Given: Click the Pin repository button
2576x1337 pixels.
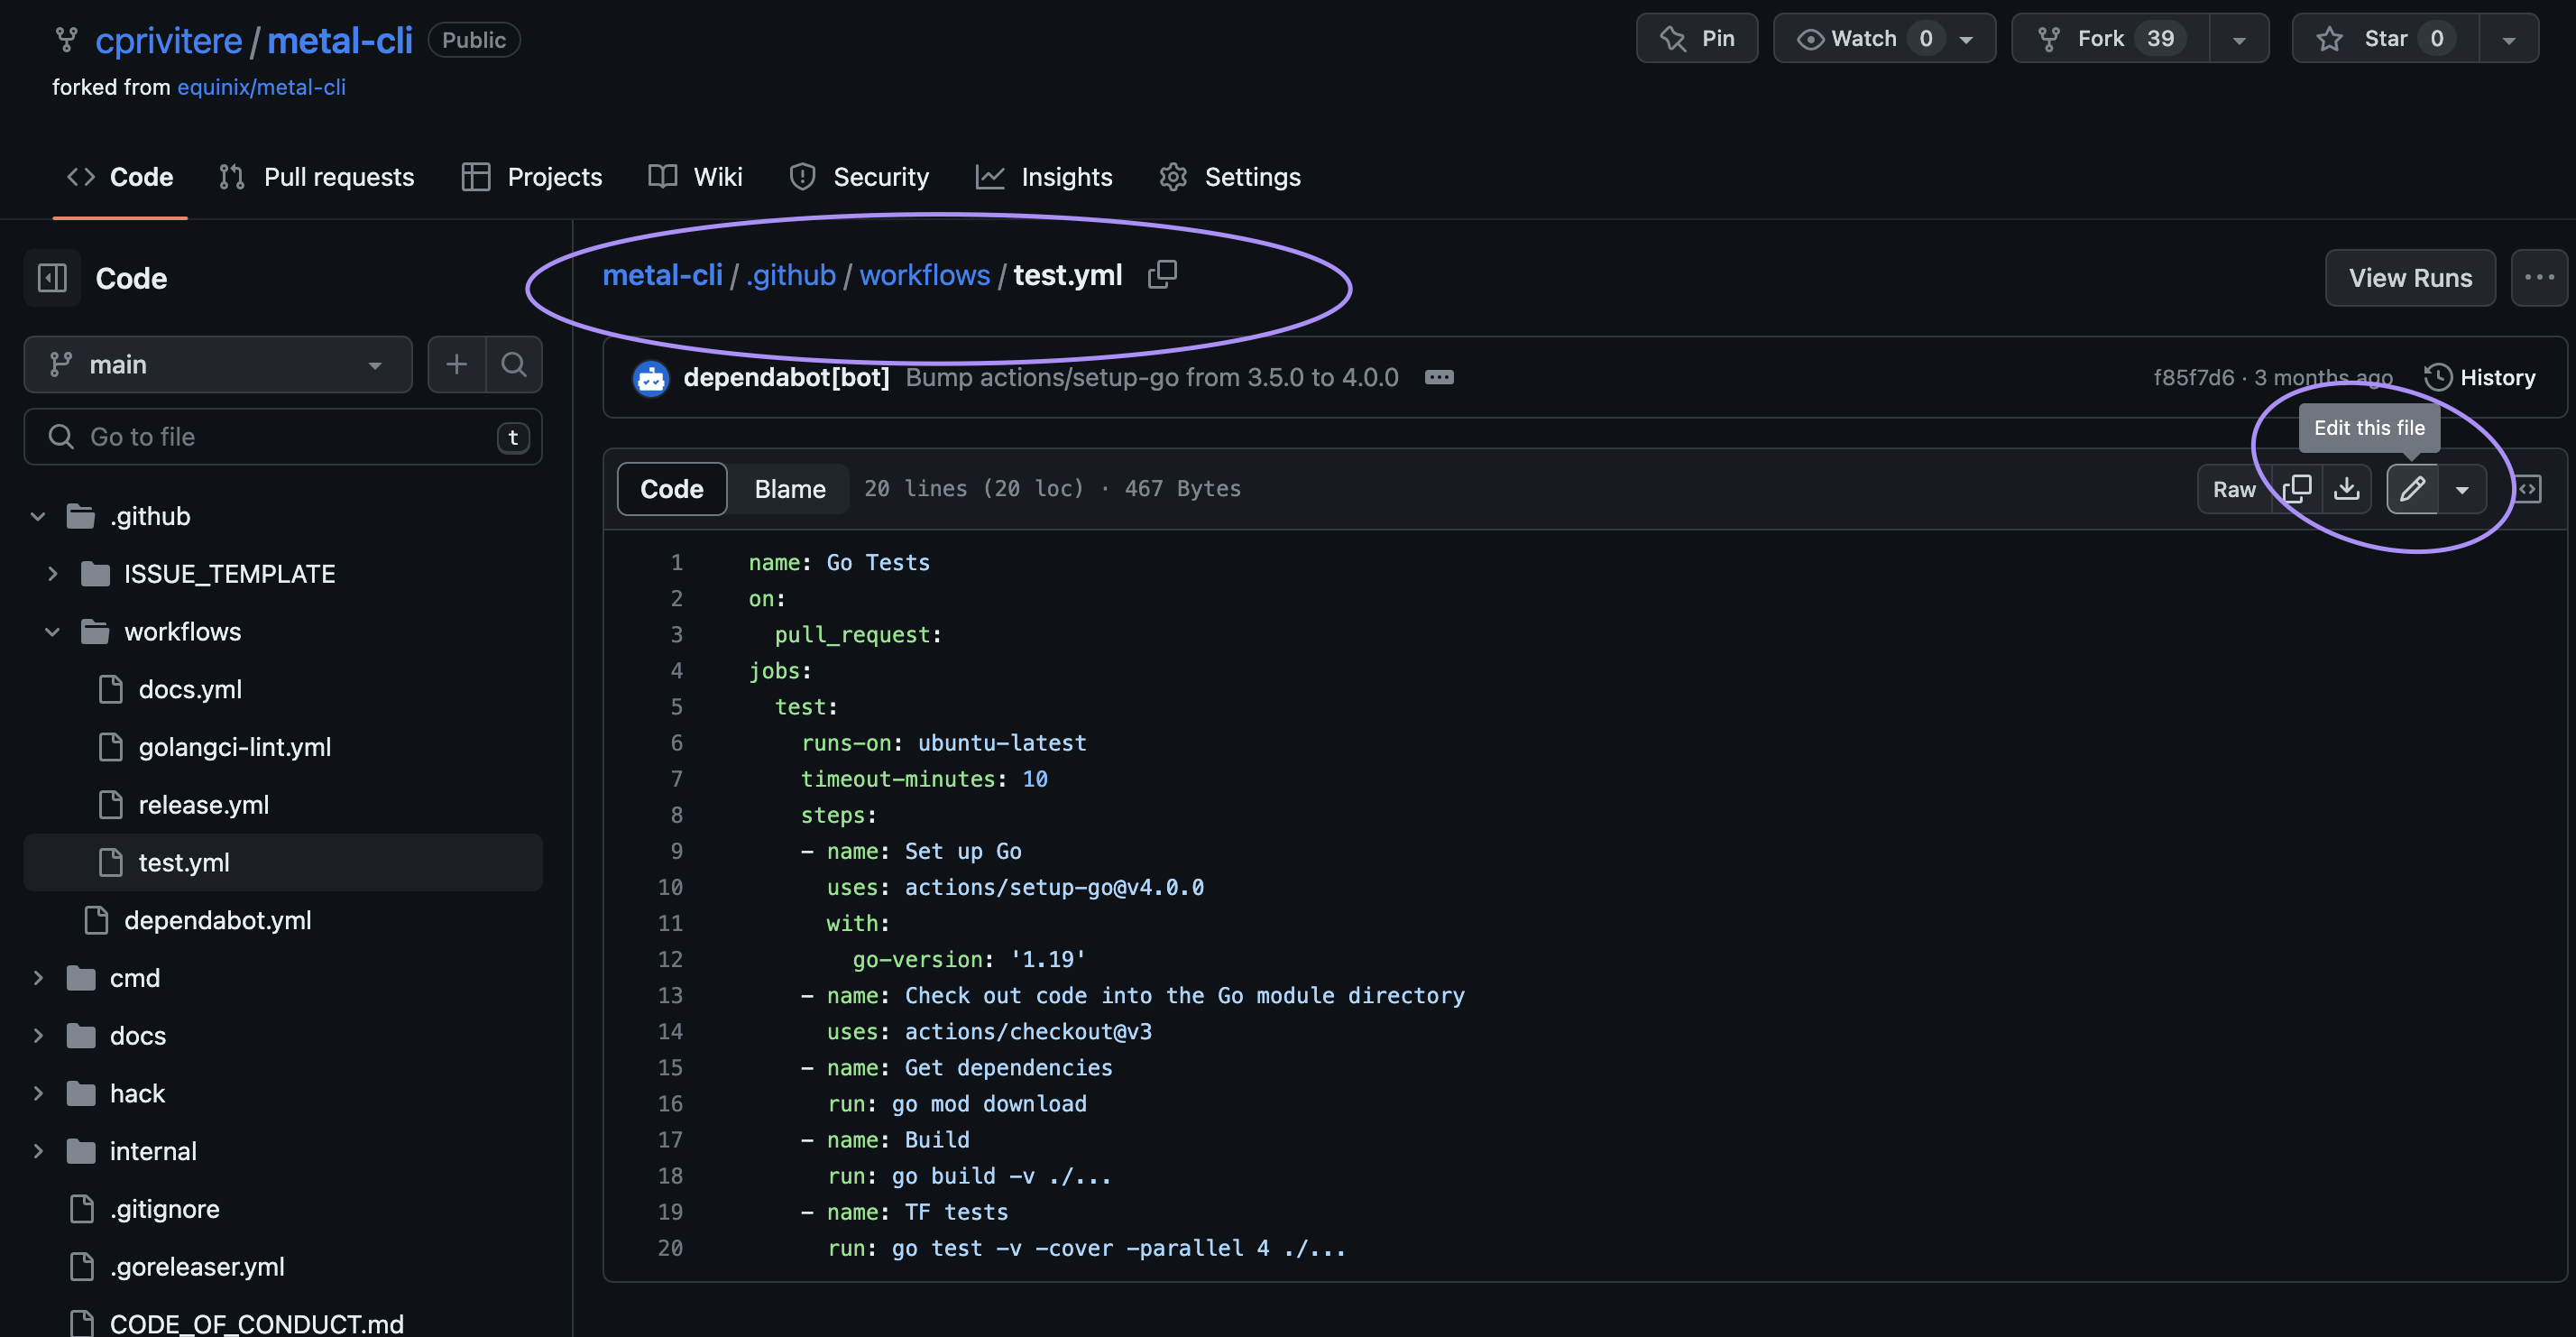Looking at the screenshot, I should 1696,39.
